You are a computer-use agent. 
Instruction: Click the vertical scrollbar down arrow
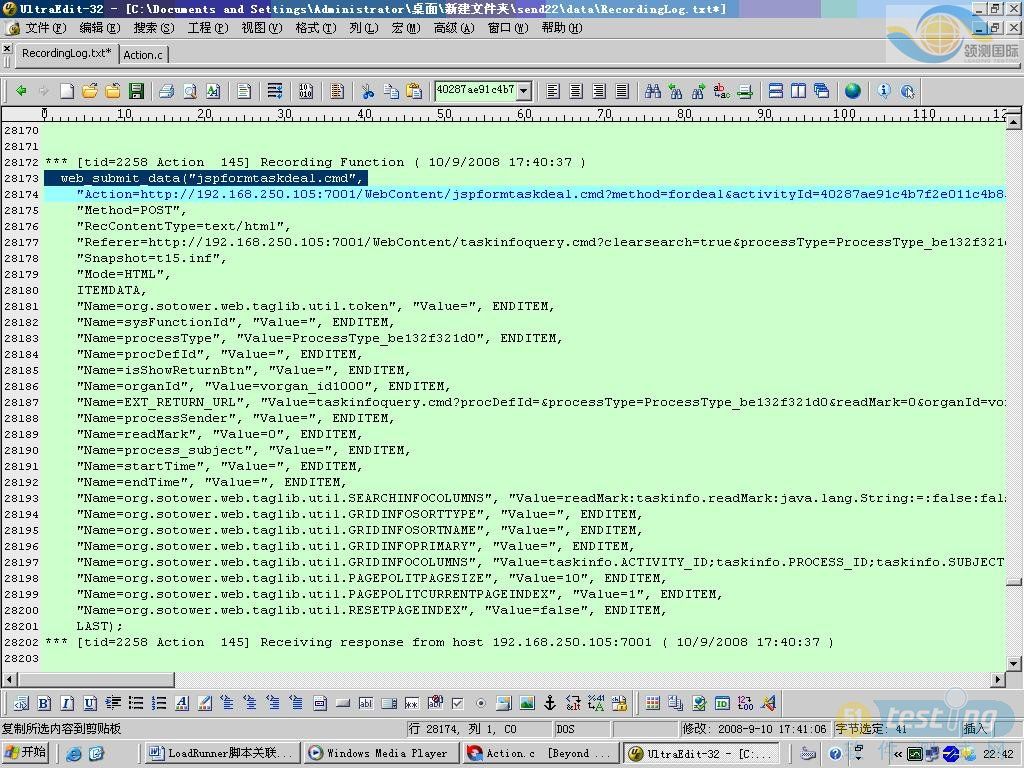(1015, 663)
